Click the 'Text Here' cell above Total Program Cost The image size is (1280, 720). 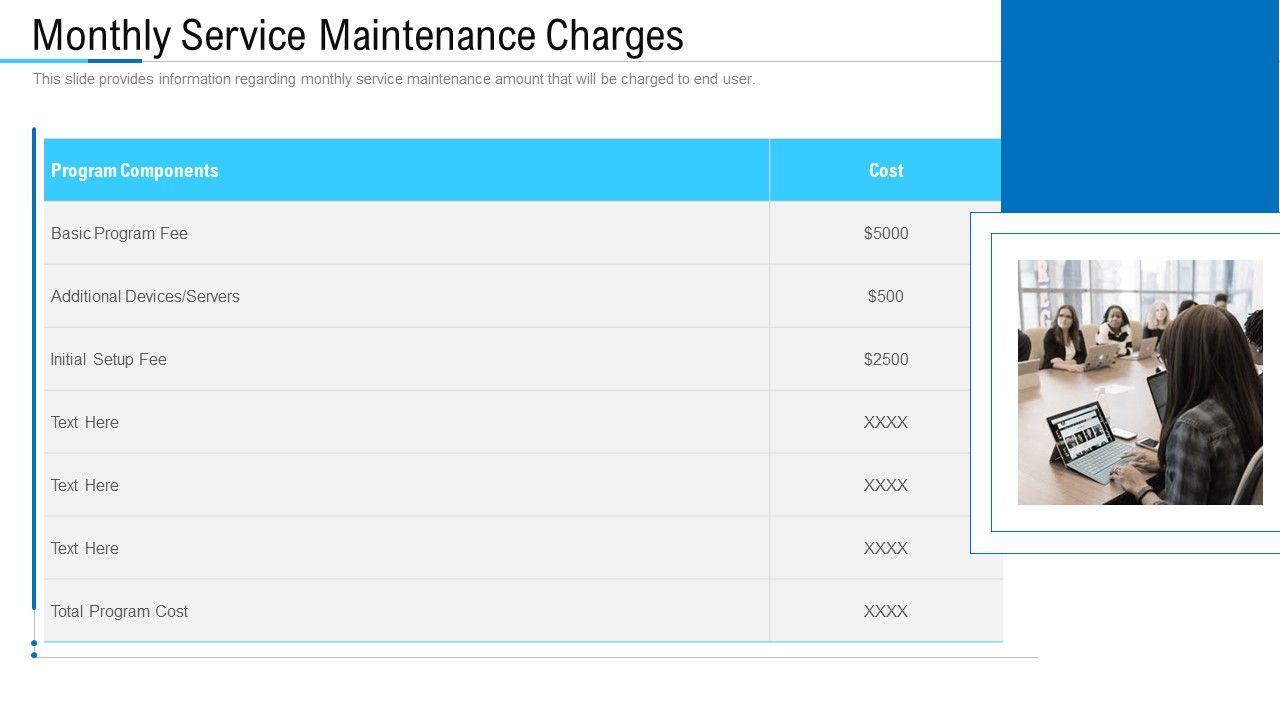point(85,549)
